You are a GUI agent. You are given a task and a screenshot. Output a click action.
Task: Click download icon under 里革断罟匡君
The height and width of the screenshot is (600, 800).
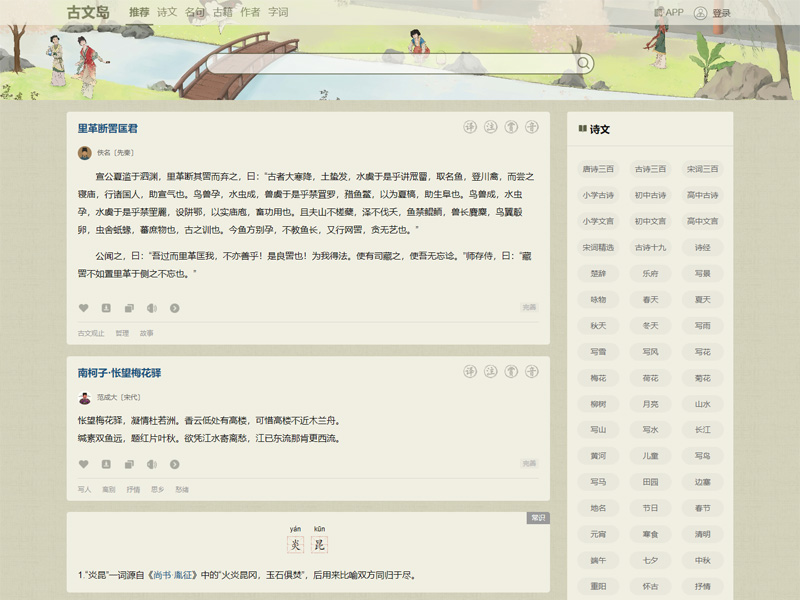[106, 308]
